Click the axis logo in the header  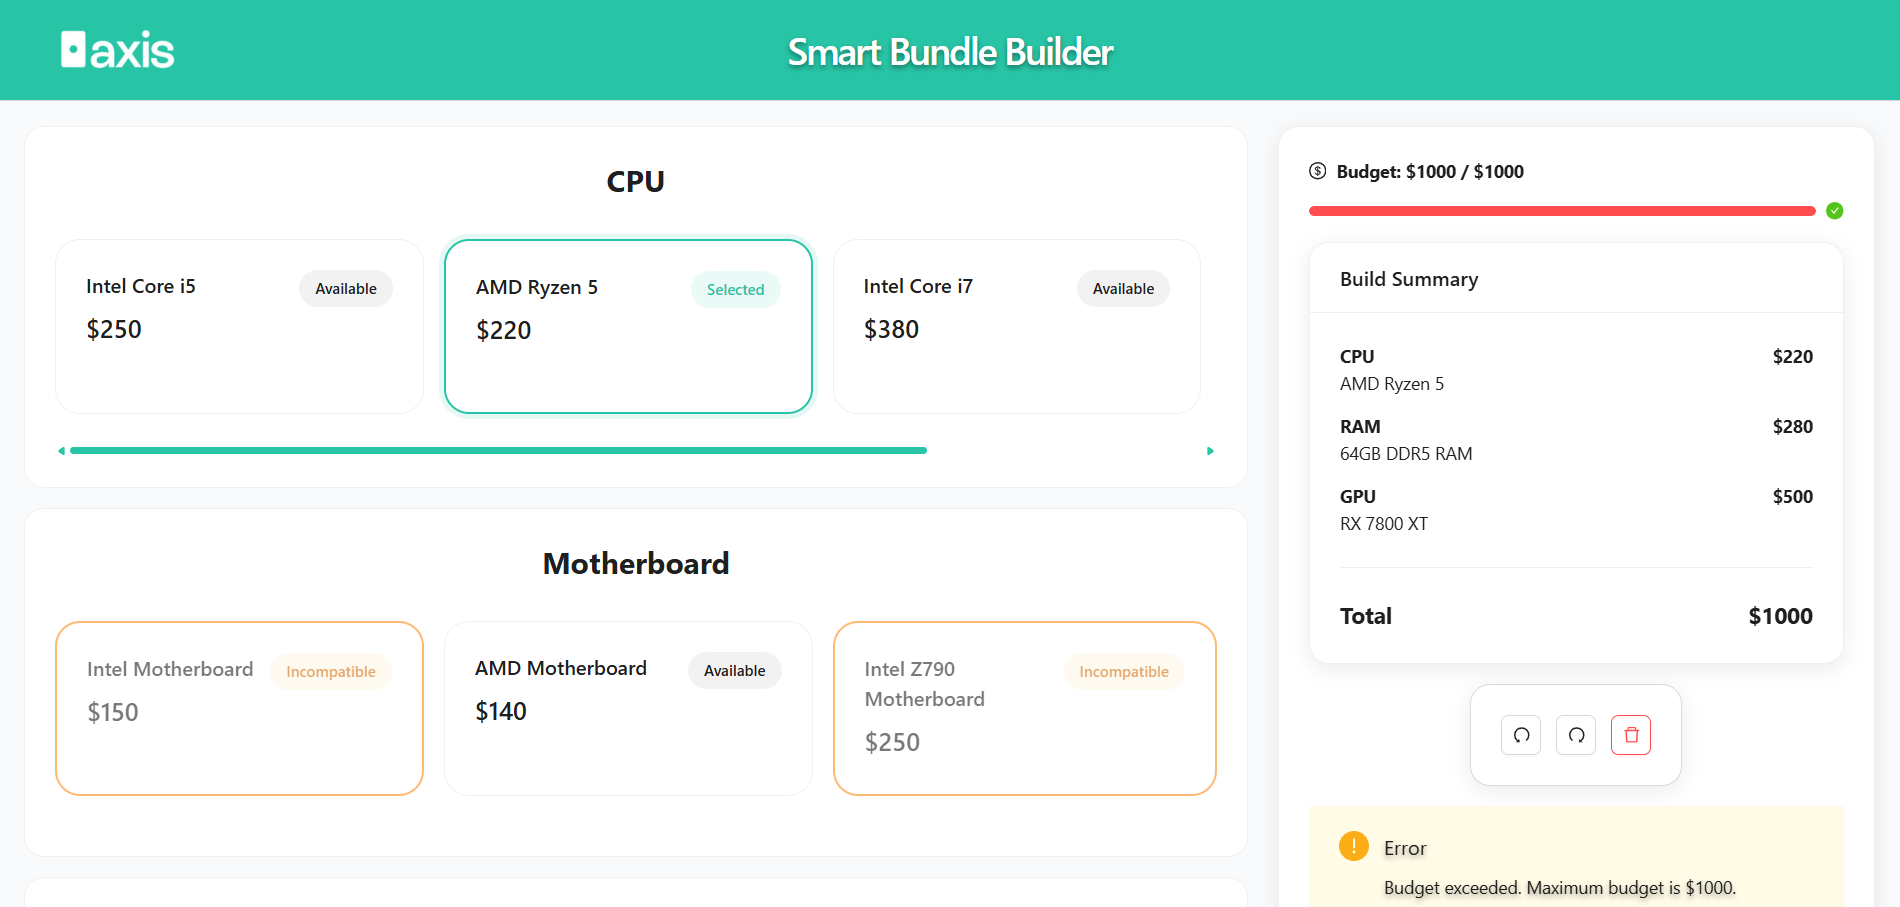[x=117, y=50]
